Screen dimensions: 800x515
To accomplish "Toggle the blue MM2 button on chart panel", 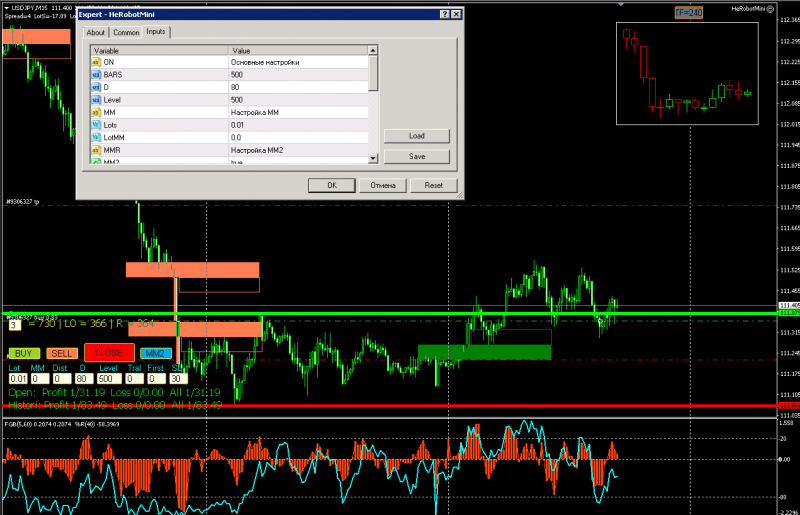I will (x=156, y=353).
